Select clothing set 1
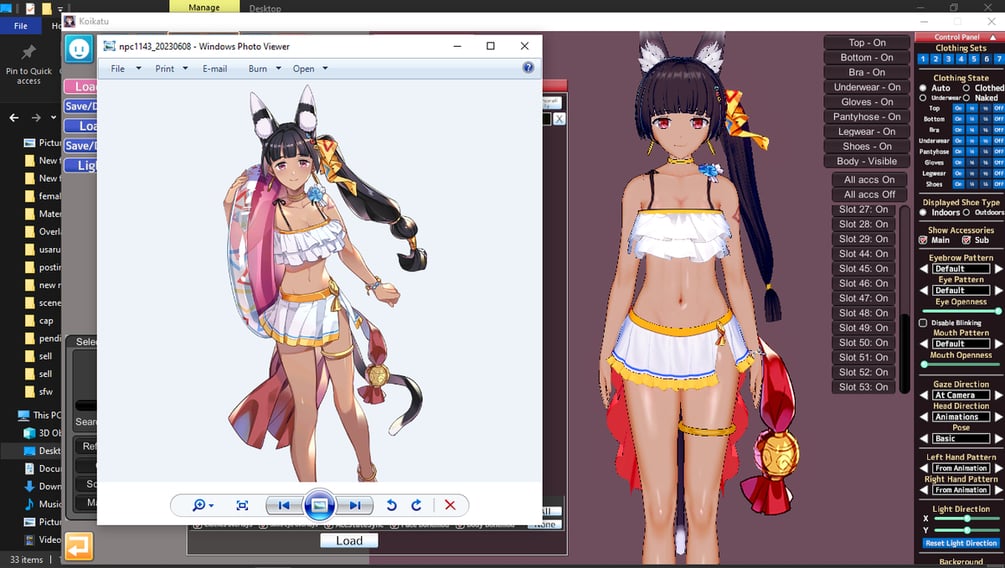The width and height of the screenshot is (1005, 568). (x=923, y=59)
